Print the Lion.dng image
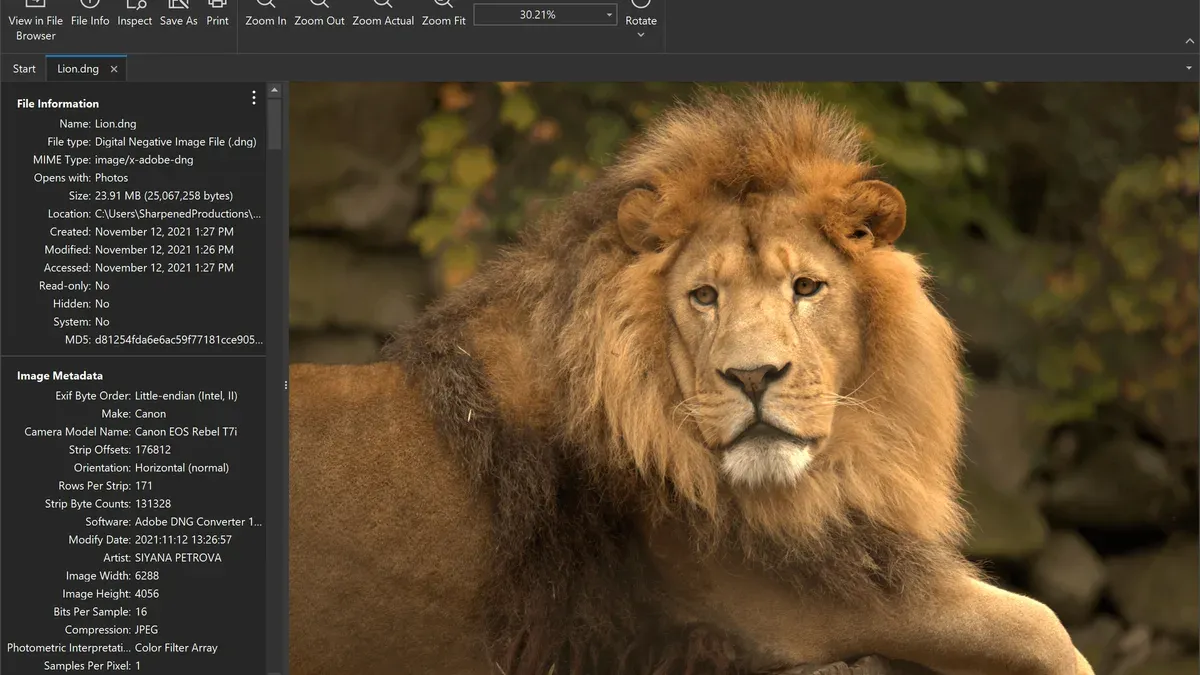Image resolution: width=1200 pixels, height=675 pixels. 218,13
